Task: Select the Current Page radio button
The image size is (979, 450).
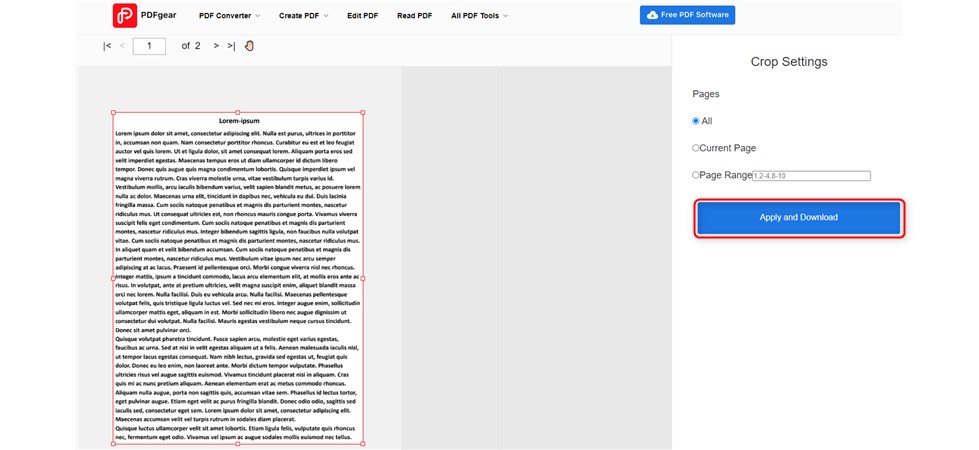Action: [696, 148]
